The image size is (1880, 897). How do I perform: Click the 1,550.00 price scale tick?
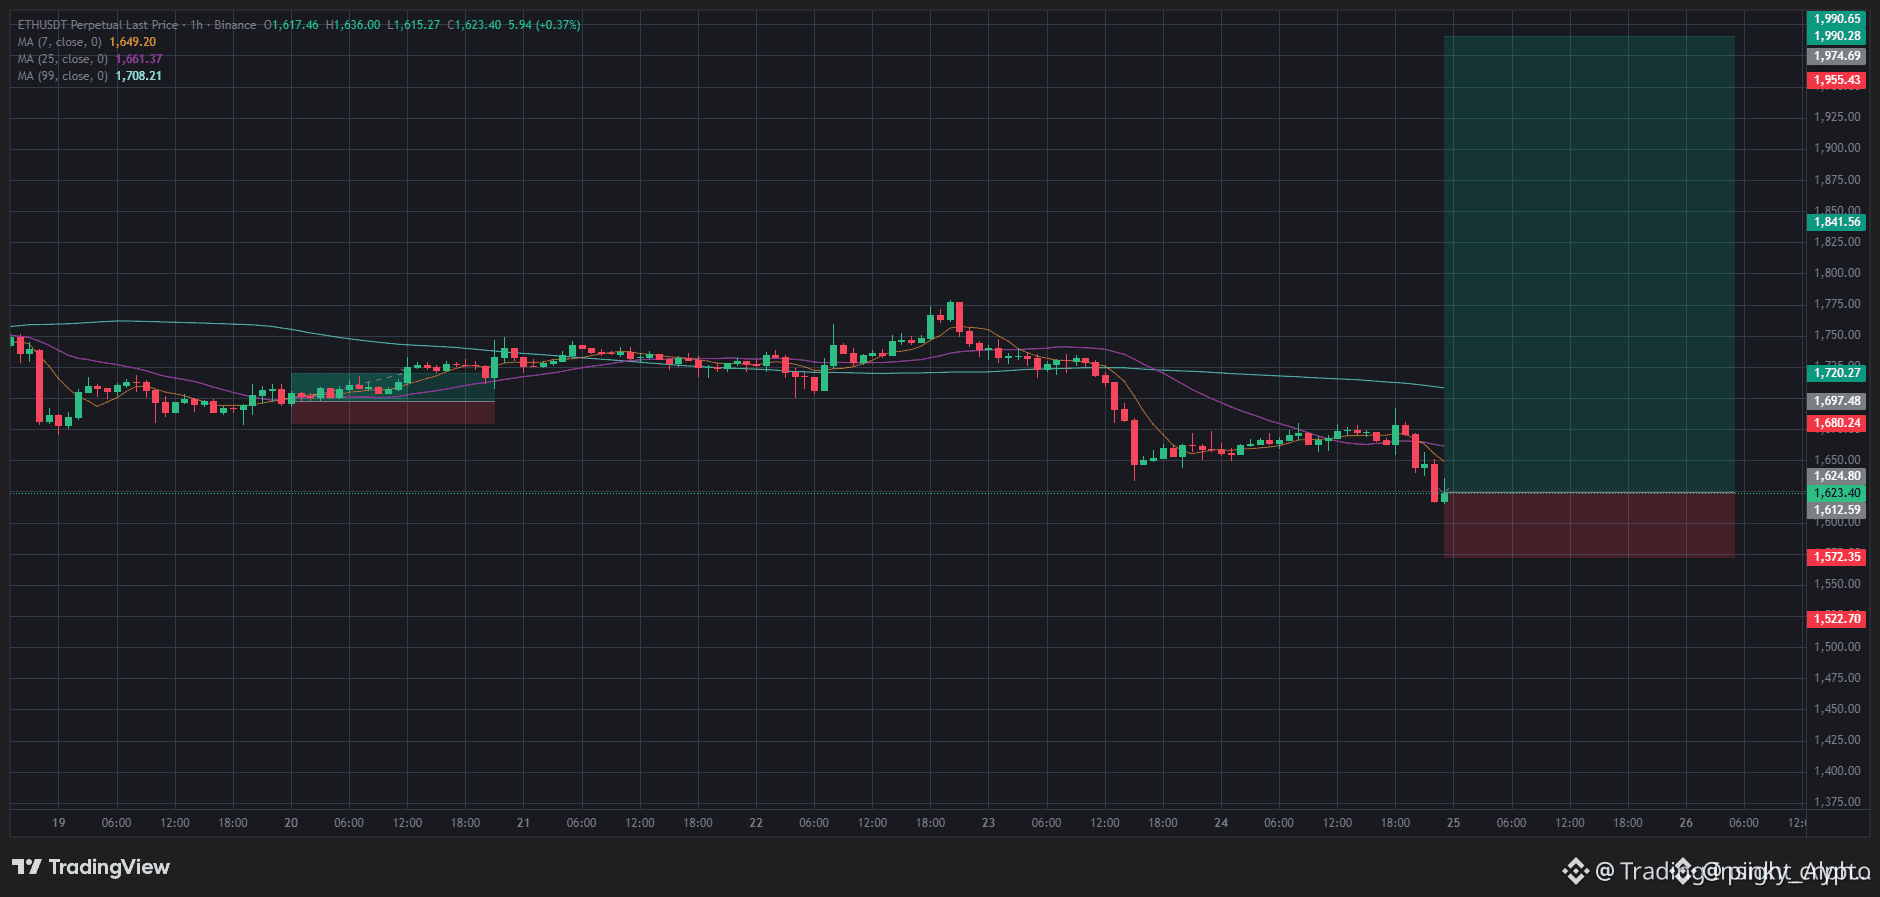tap(1837, 584)
